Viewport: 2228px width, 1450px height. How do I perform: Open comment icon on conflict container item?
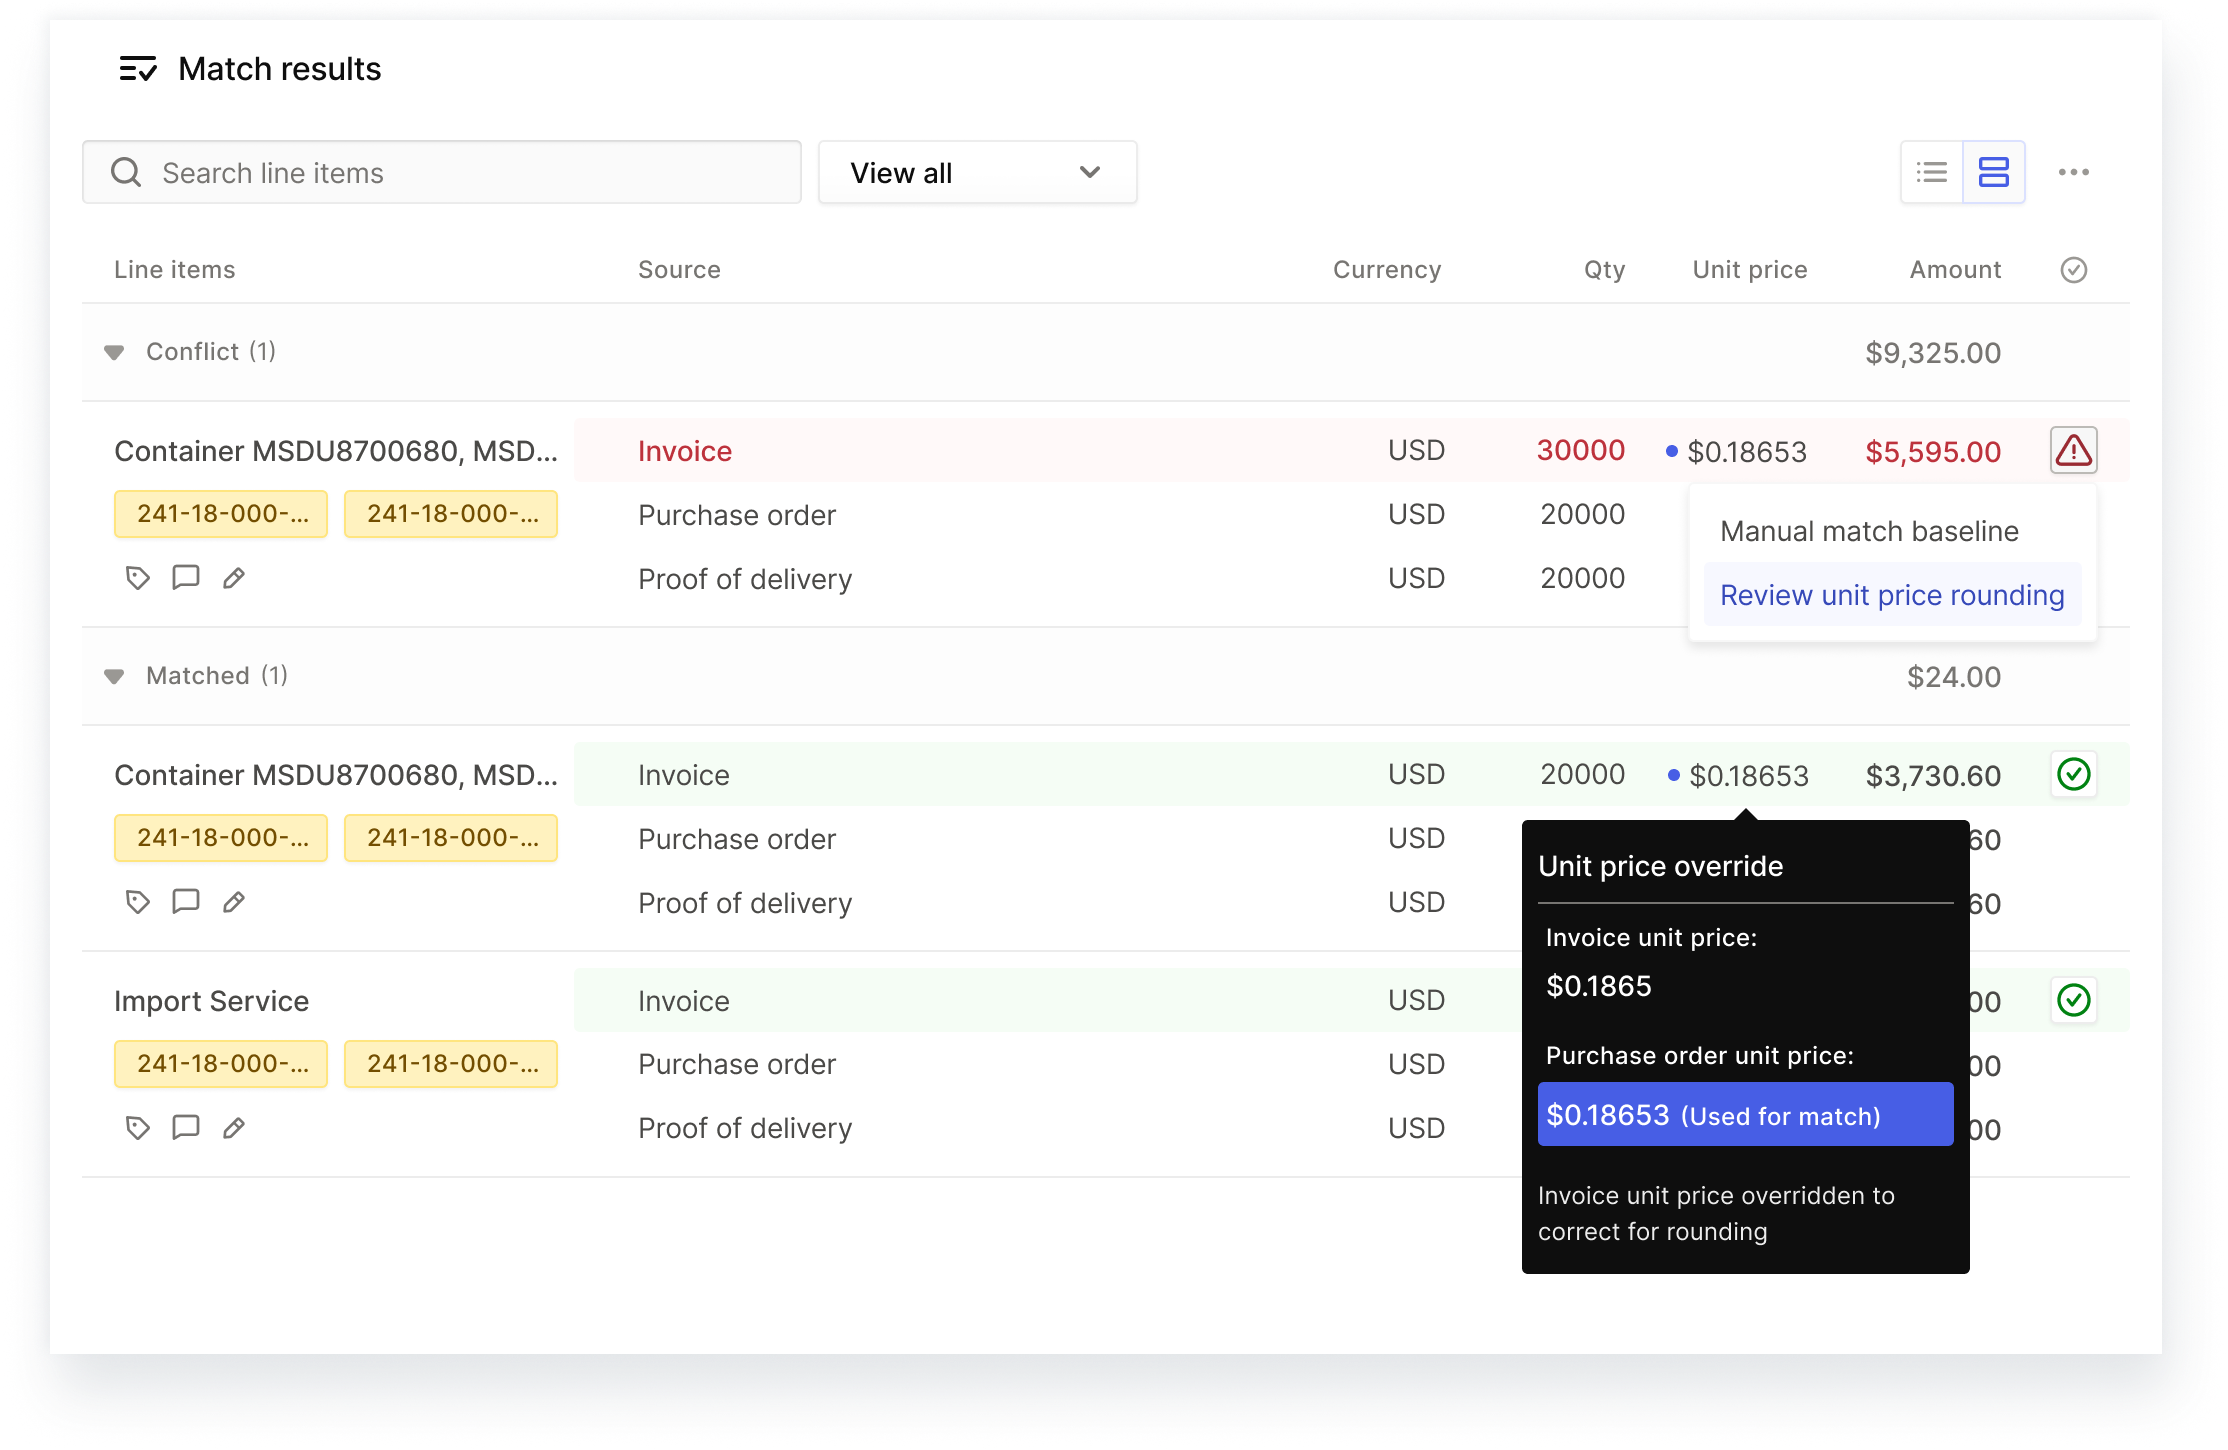185,578
